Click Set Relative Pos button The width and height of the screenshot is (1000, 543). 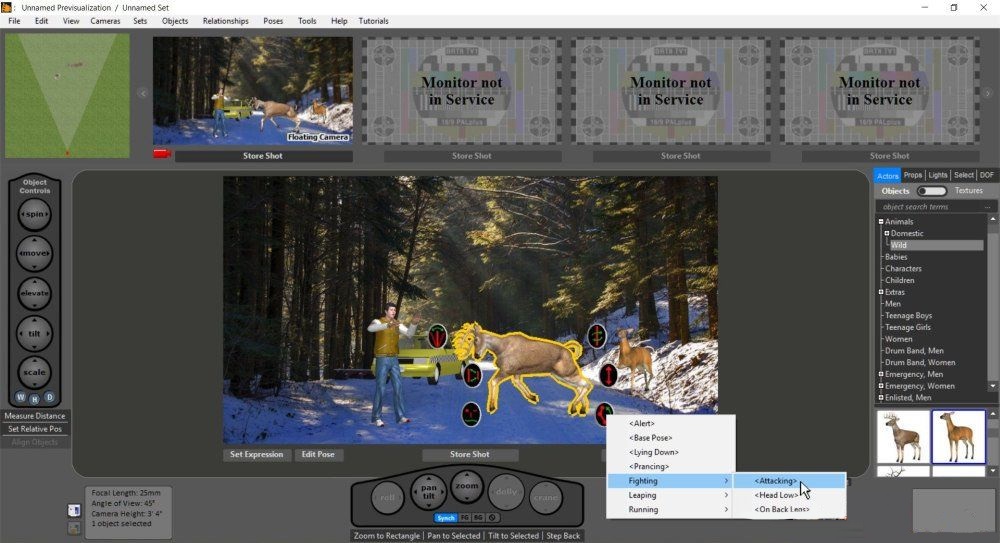click(x=35, y=429)
